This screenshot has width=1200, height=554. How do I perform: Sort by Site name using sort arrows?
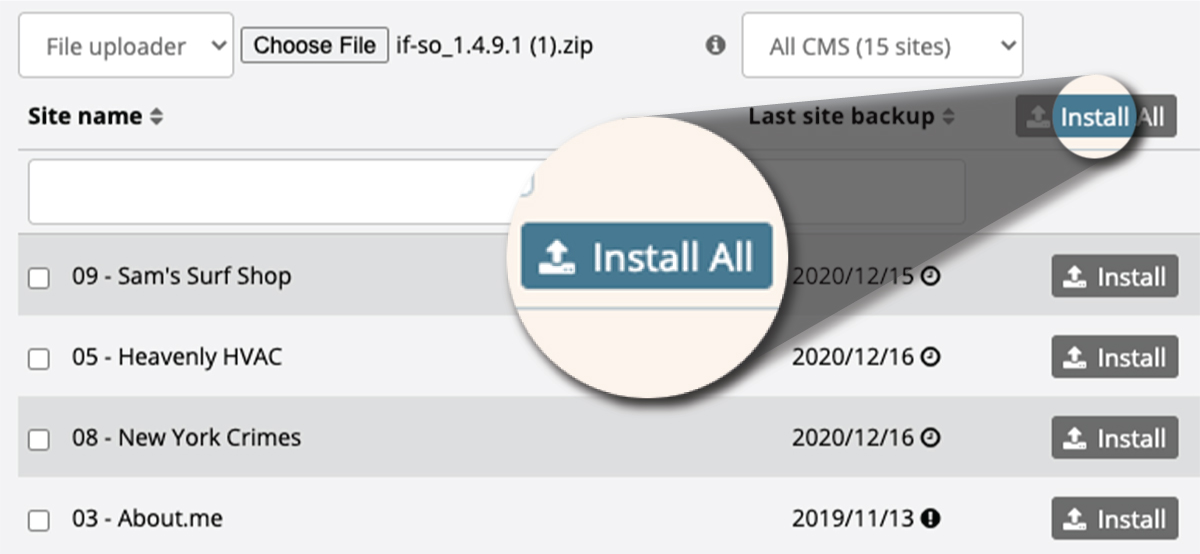[156, 117]
